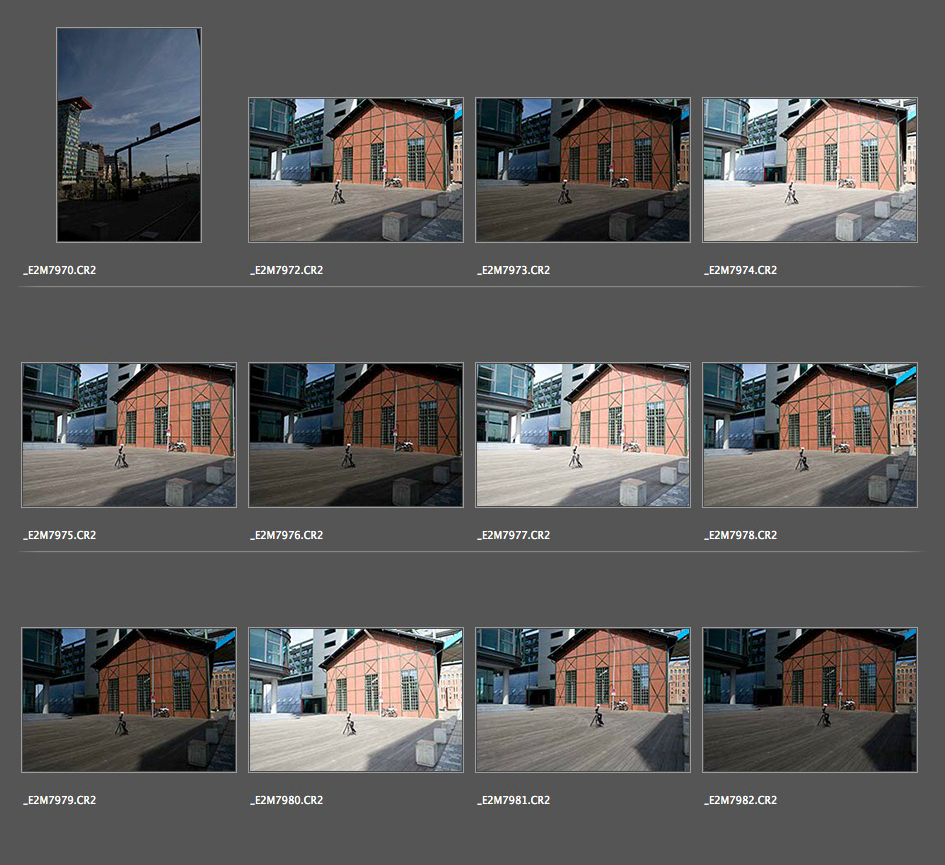945x865 pixels.
Task: Select the _E2M7977.CR2 thumbnail
Action: coord(582,435)
